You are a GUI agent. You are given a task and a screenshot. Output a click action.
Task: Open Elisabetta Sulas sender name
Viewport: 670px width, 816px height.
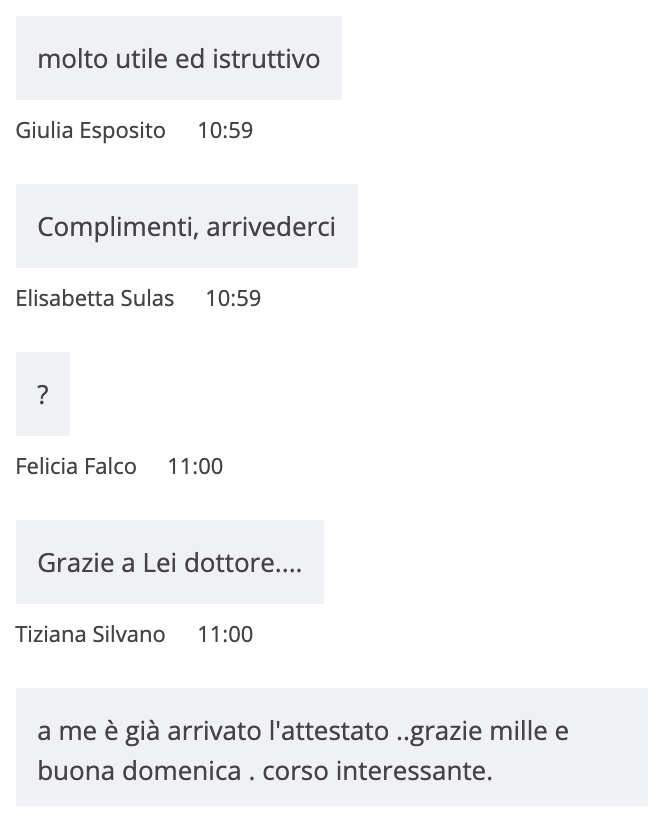pyautogui.click(x=95, y=298)
